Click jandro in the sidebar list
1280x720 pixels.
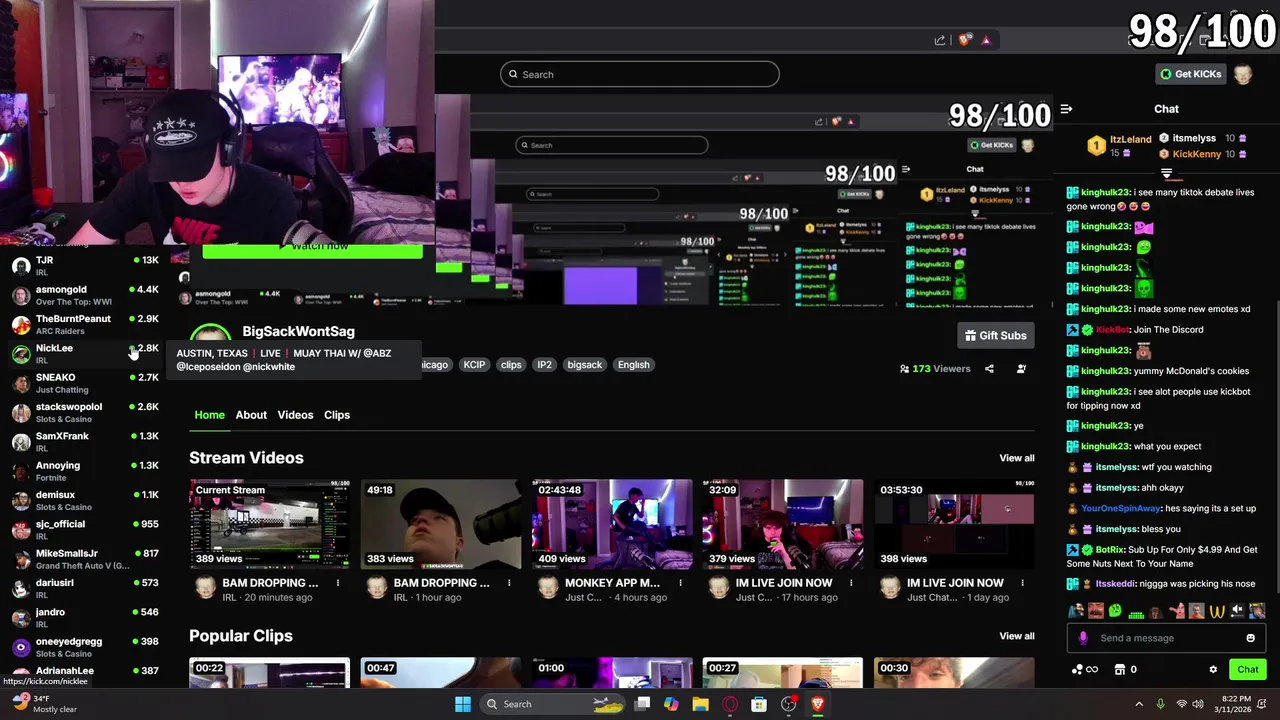pos(85,618)
